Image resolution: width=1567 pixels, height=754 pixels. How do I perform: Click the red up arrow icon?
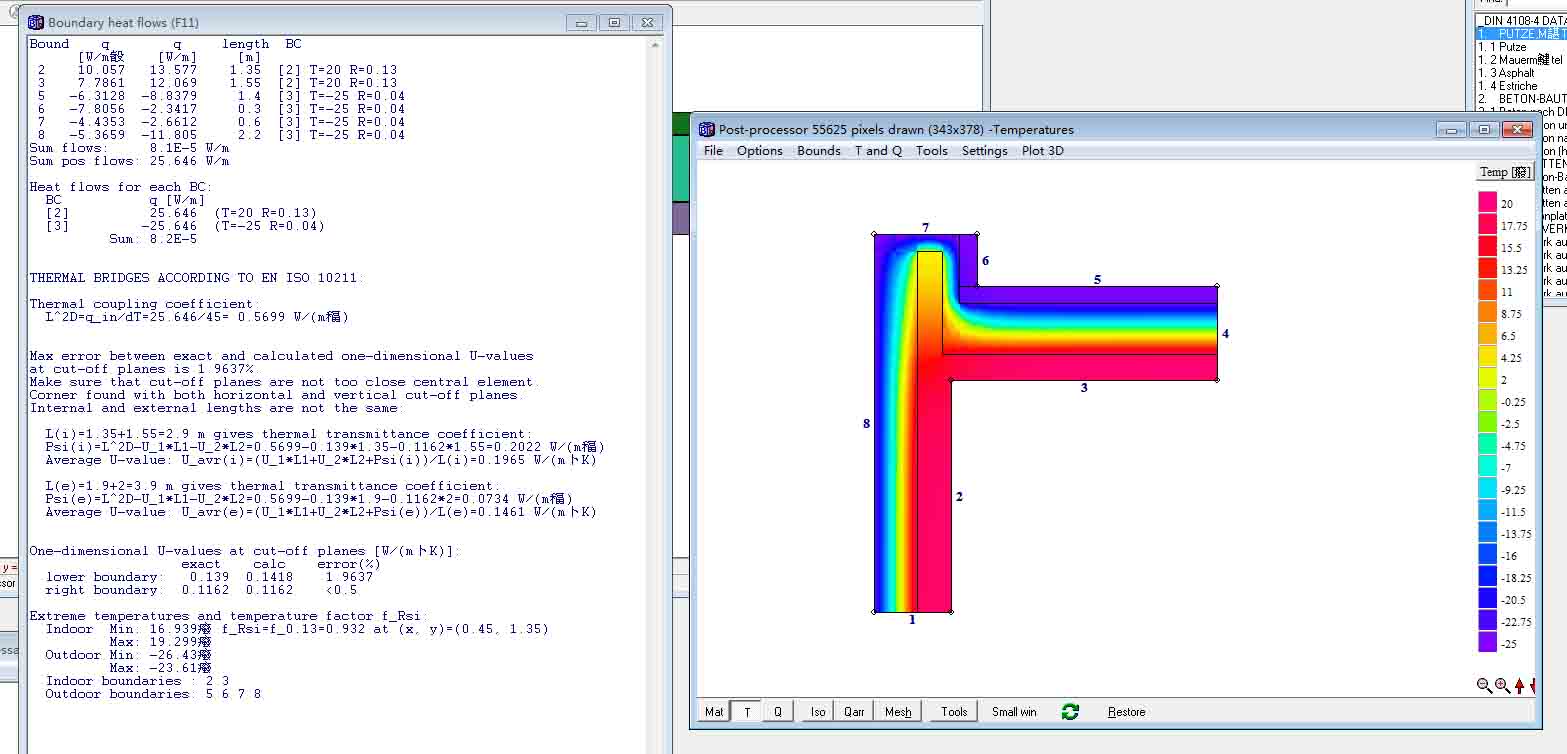1519,686
